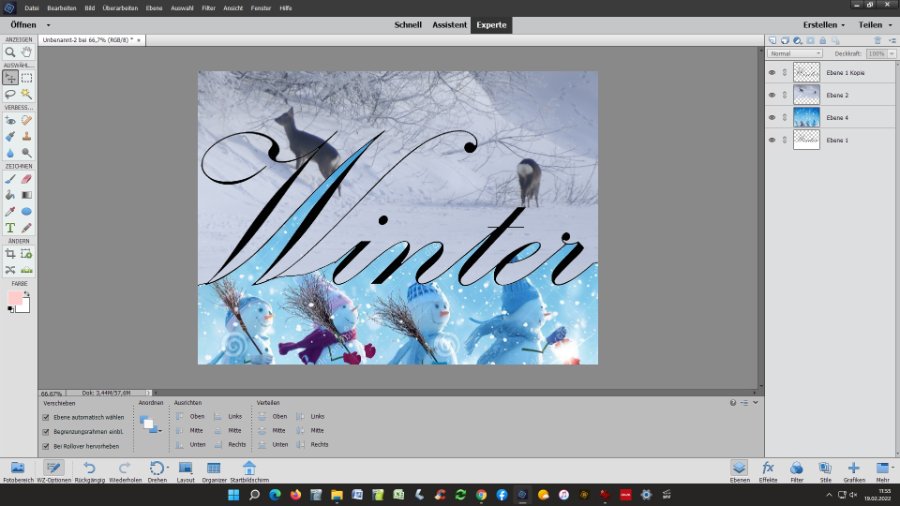Viewport: 900px width, 506px height.
Task: Select the Blur drop tool
Action: click(x=10, y=153)
